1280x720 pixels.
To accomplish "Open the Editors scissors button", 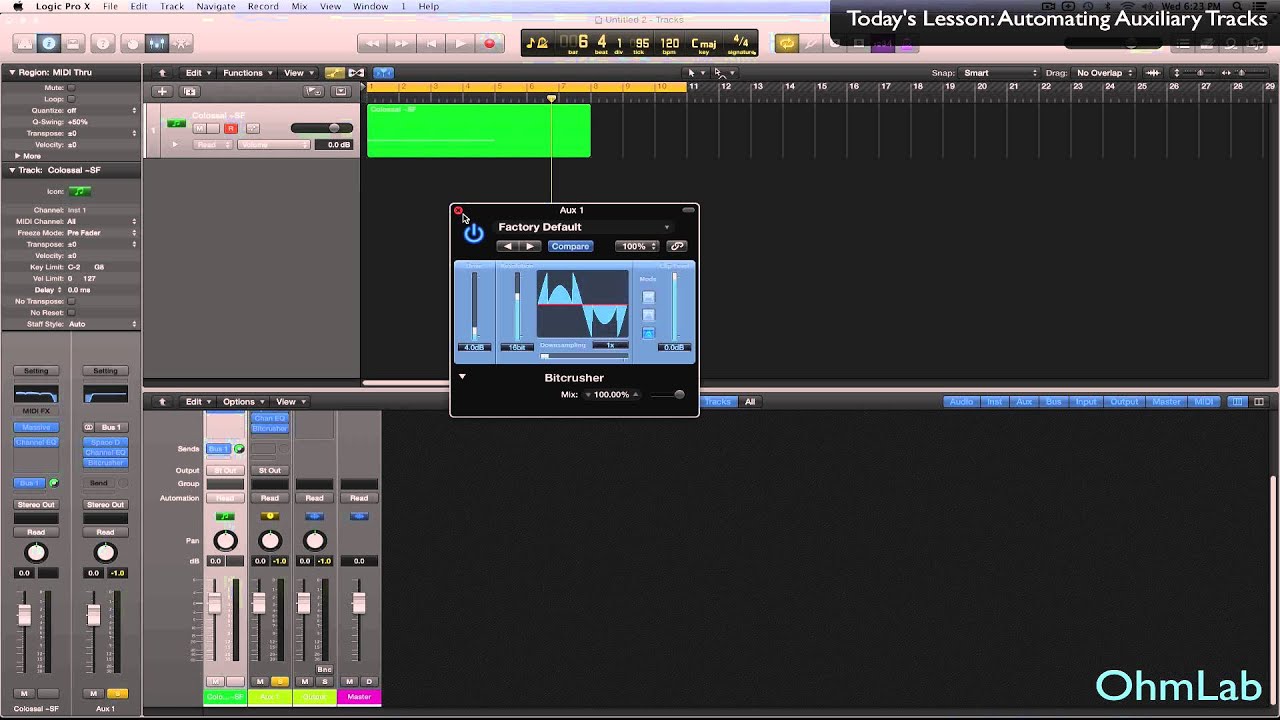I will [181, 44].
